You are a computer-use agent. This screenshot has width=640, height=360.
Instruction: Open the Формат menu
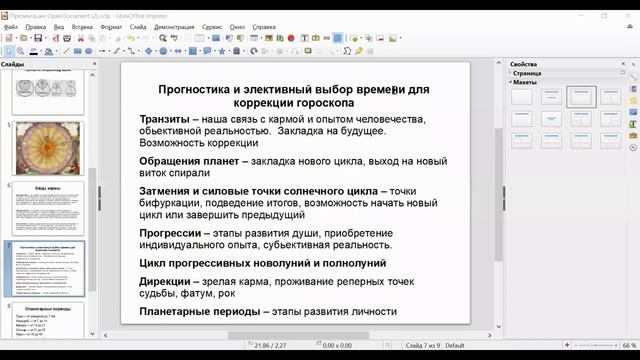coord(111,27)
